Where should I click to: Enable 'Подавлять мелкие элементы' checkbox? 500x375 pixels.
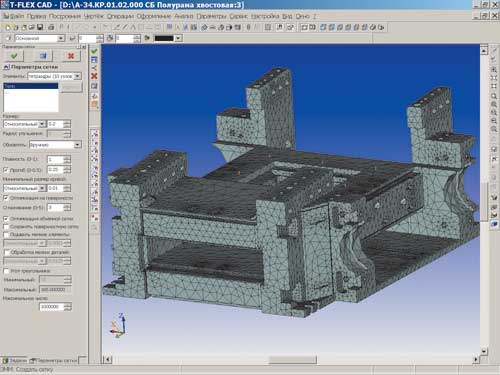point(6,235)
